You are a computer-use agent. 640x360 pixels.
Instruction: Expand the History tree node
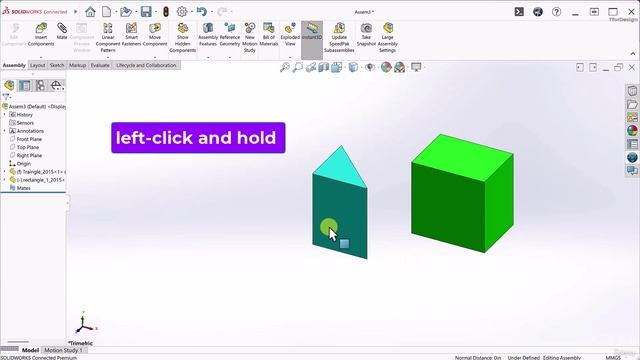tap(5, 115)
